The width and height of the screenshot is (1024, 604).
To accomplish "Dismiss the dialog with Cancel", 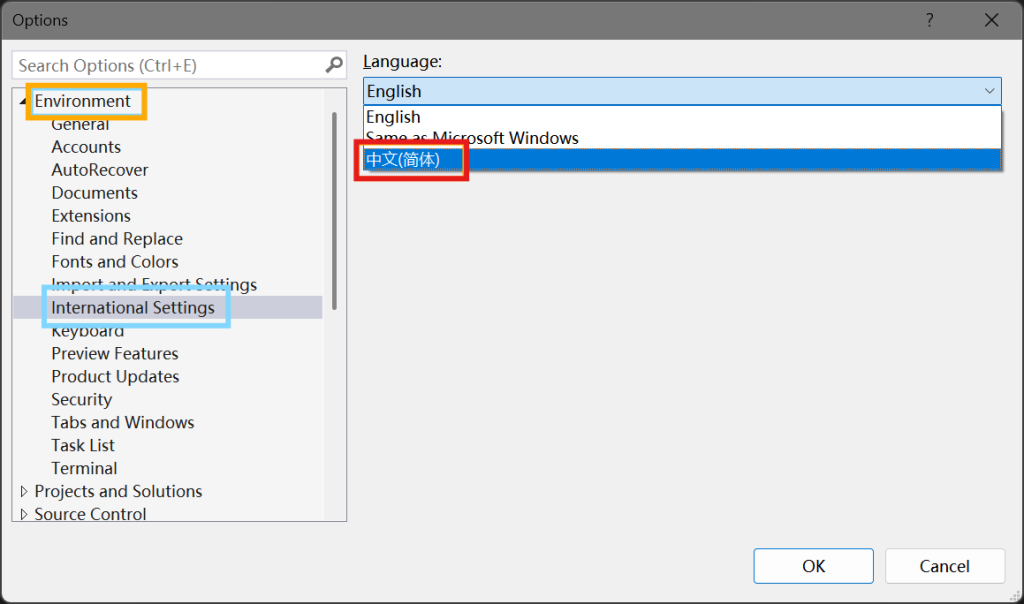I will 944,565.
